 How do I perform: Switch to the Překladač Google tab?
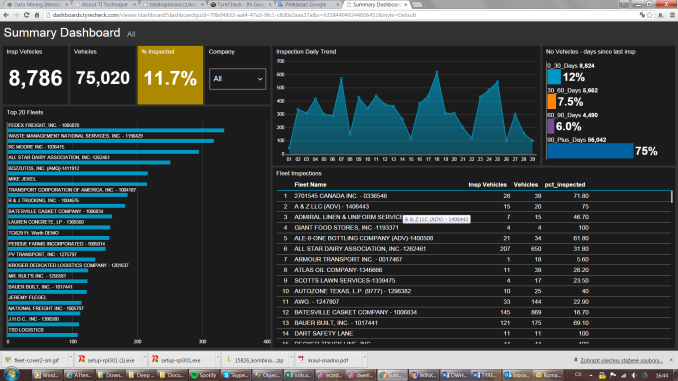[x=308, y=4]
